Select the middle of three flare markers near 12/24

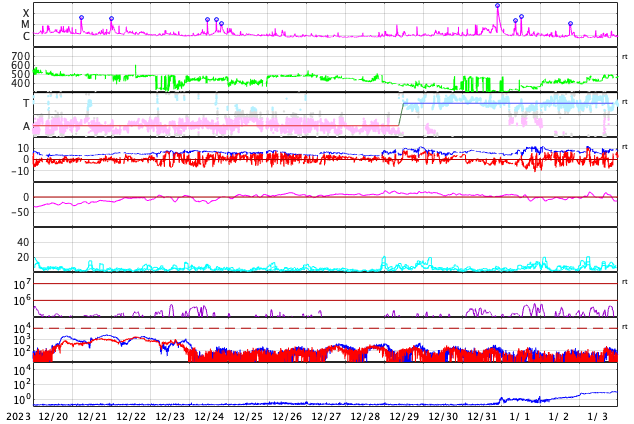(x=216, y=19)
